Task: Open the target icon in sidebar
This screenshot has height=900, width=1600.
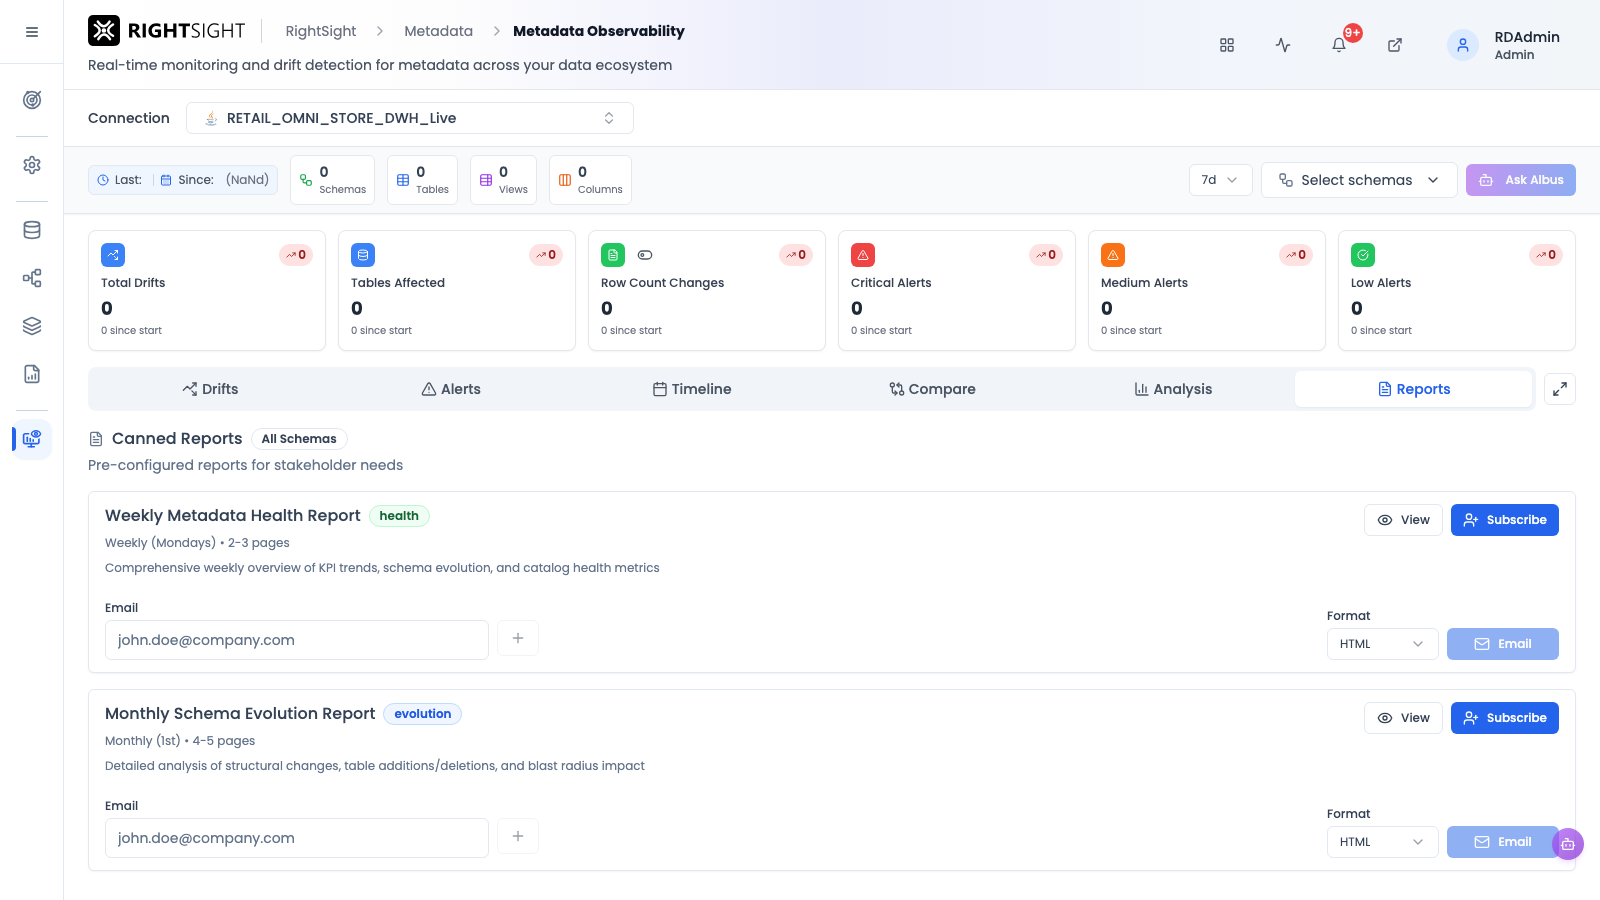Action: click(x=32, y=100)
